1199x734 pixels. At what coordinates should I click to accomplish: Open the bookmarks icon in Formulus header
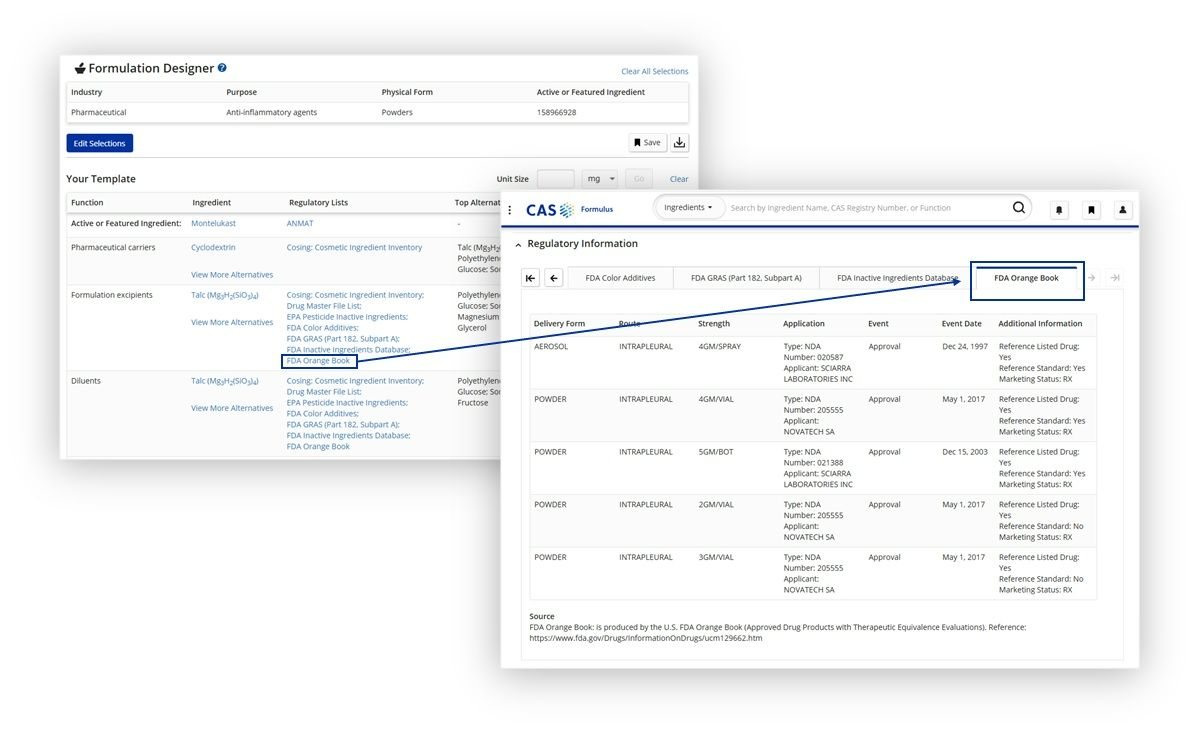pyautogui.click(x=1091, y=209)
